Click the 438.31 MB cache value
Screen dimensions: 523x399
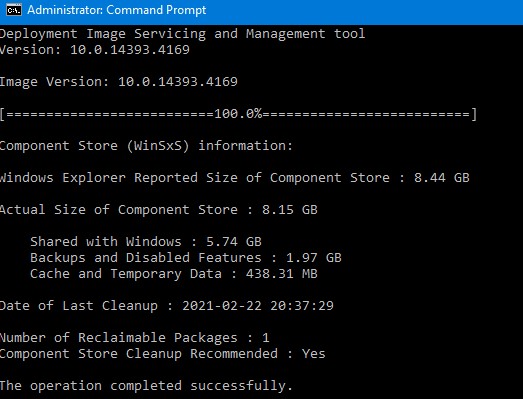point(282,274)
